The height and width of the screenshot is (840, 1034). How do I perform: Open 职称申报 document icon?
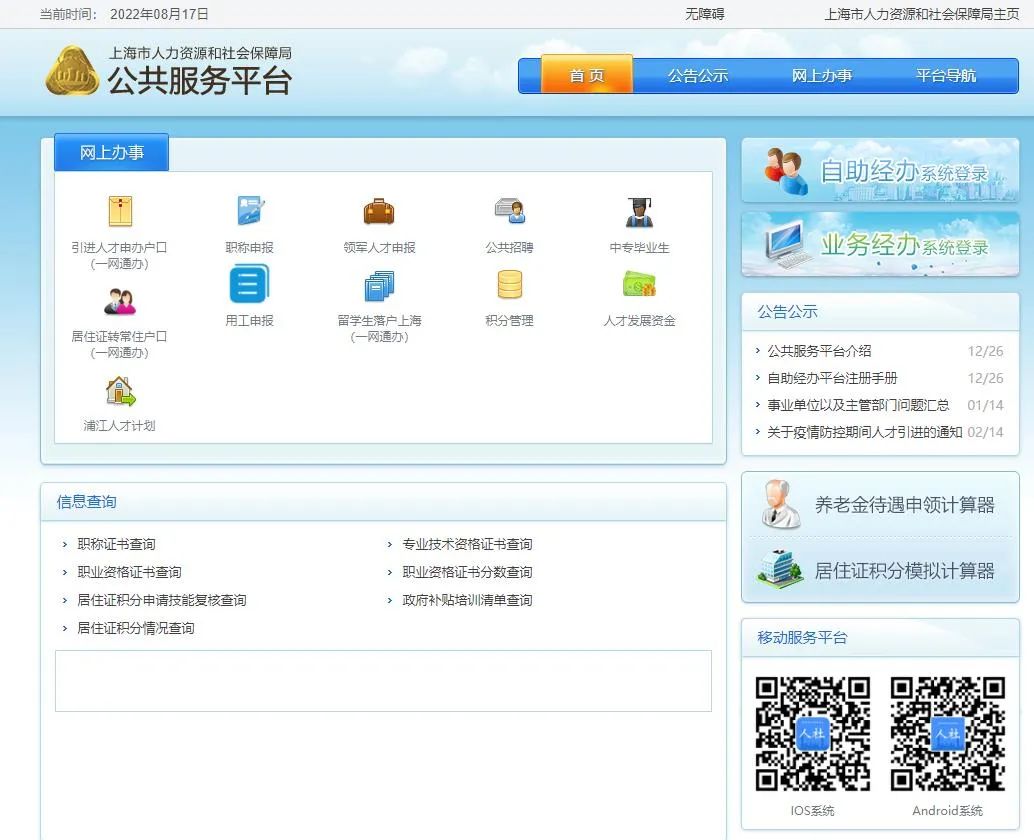click(x=250, y=211)
